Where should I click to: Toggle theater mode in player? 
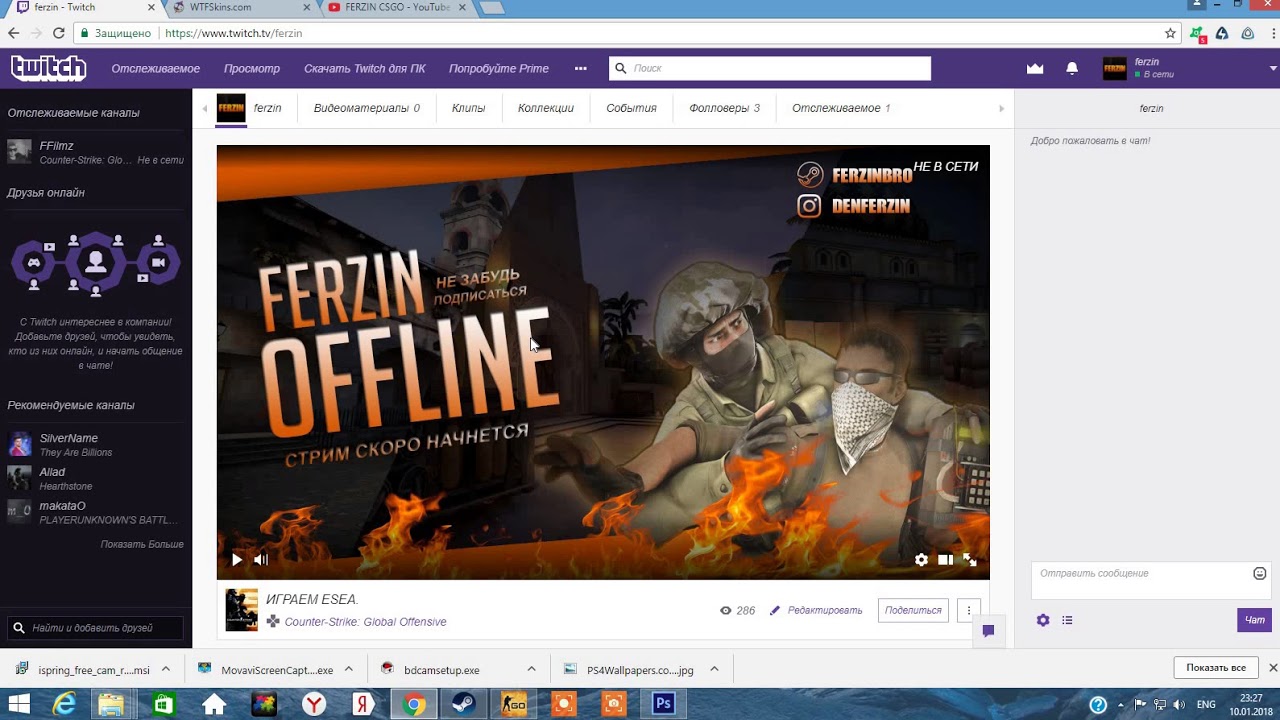945,560
